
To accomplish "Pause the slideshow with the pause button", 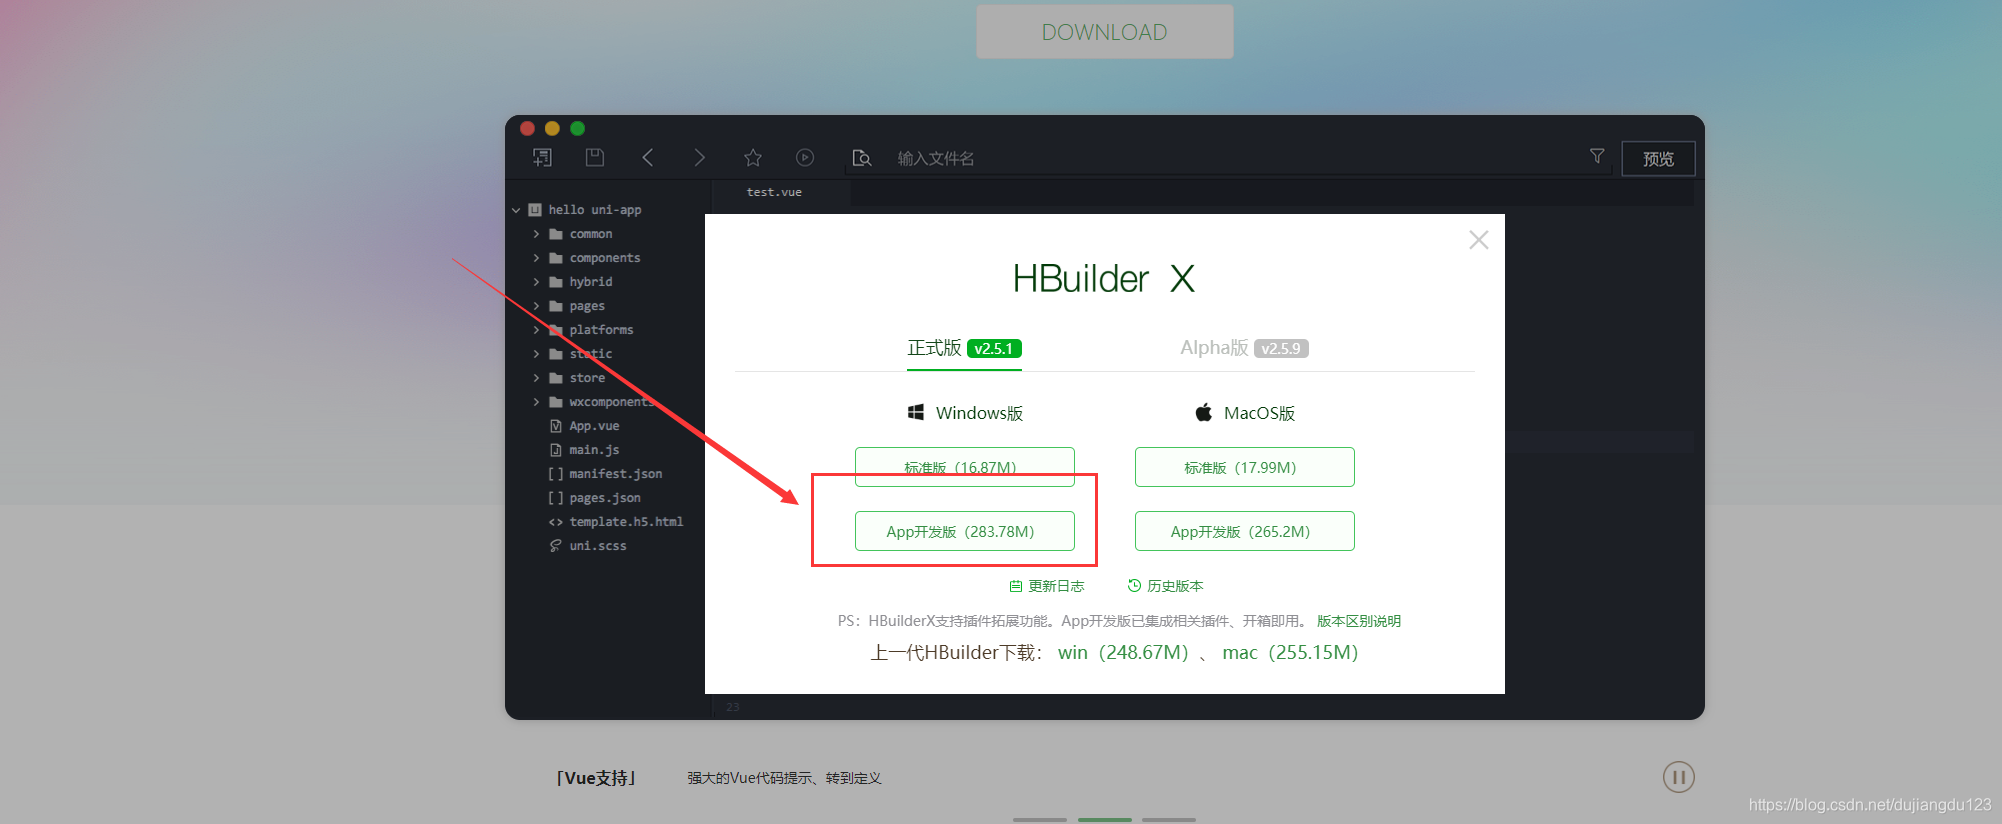I will coord(1679,777).
